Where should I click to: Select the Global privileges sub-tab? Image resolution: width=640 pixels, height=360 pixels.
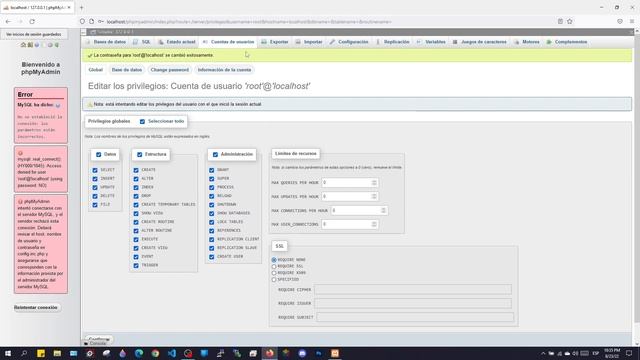pyautogui.click(x=96, y=70)
